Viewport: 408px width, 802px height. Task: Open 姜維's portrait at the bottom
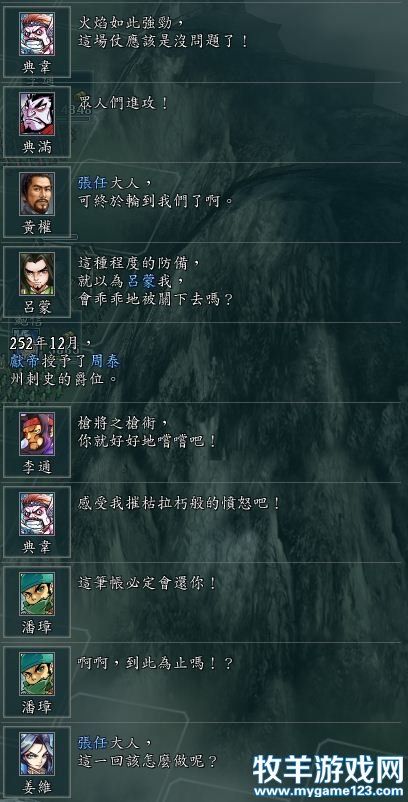point(37,754)
